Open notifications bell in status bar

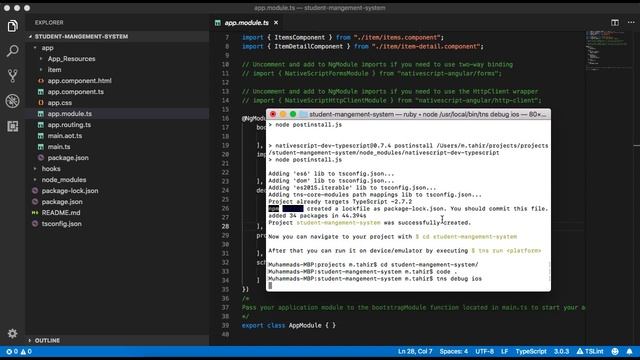(629, 351)
